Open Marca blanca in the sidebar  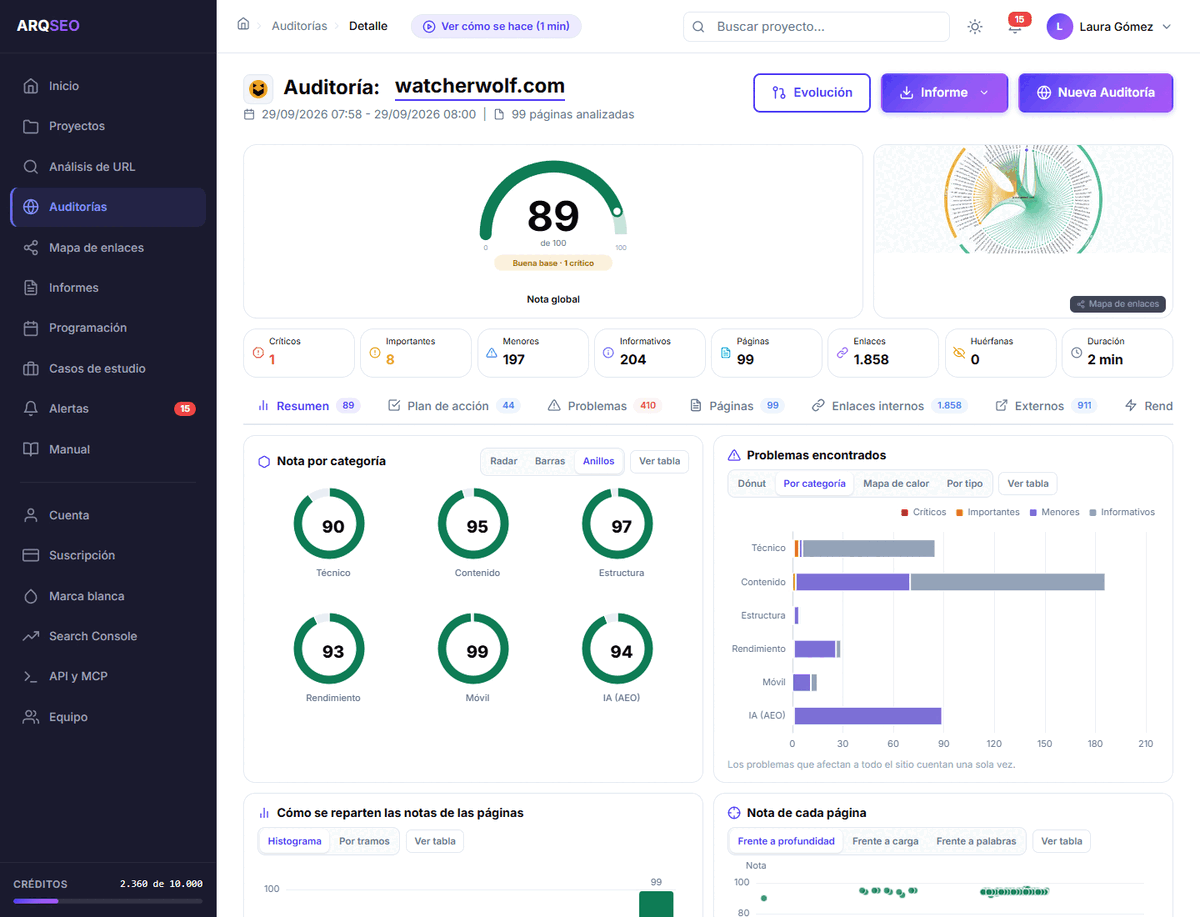click(x=108, y=596)
